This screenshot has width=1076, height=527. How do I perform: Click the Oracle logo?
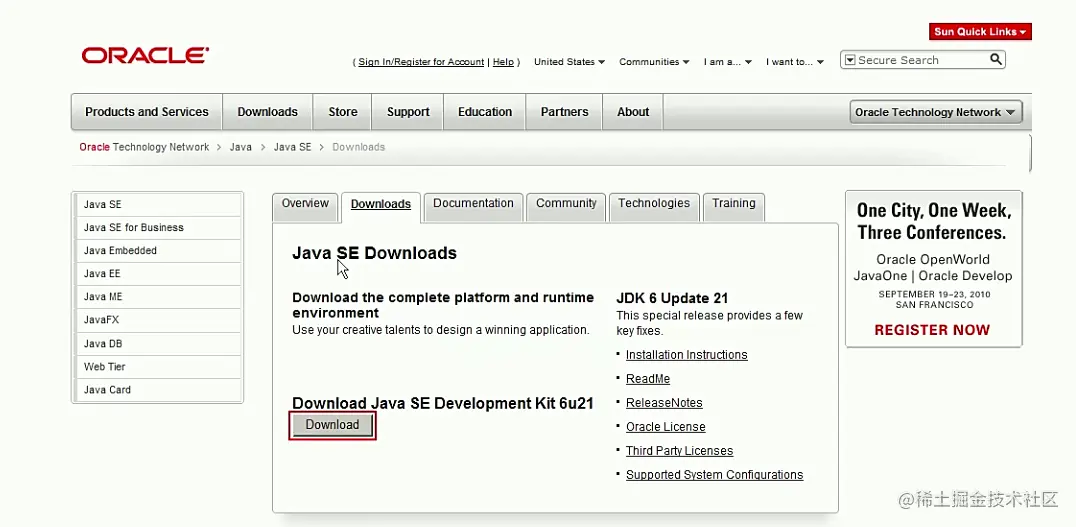tap(145, 55)
